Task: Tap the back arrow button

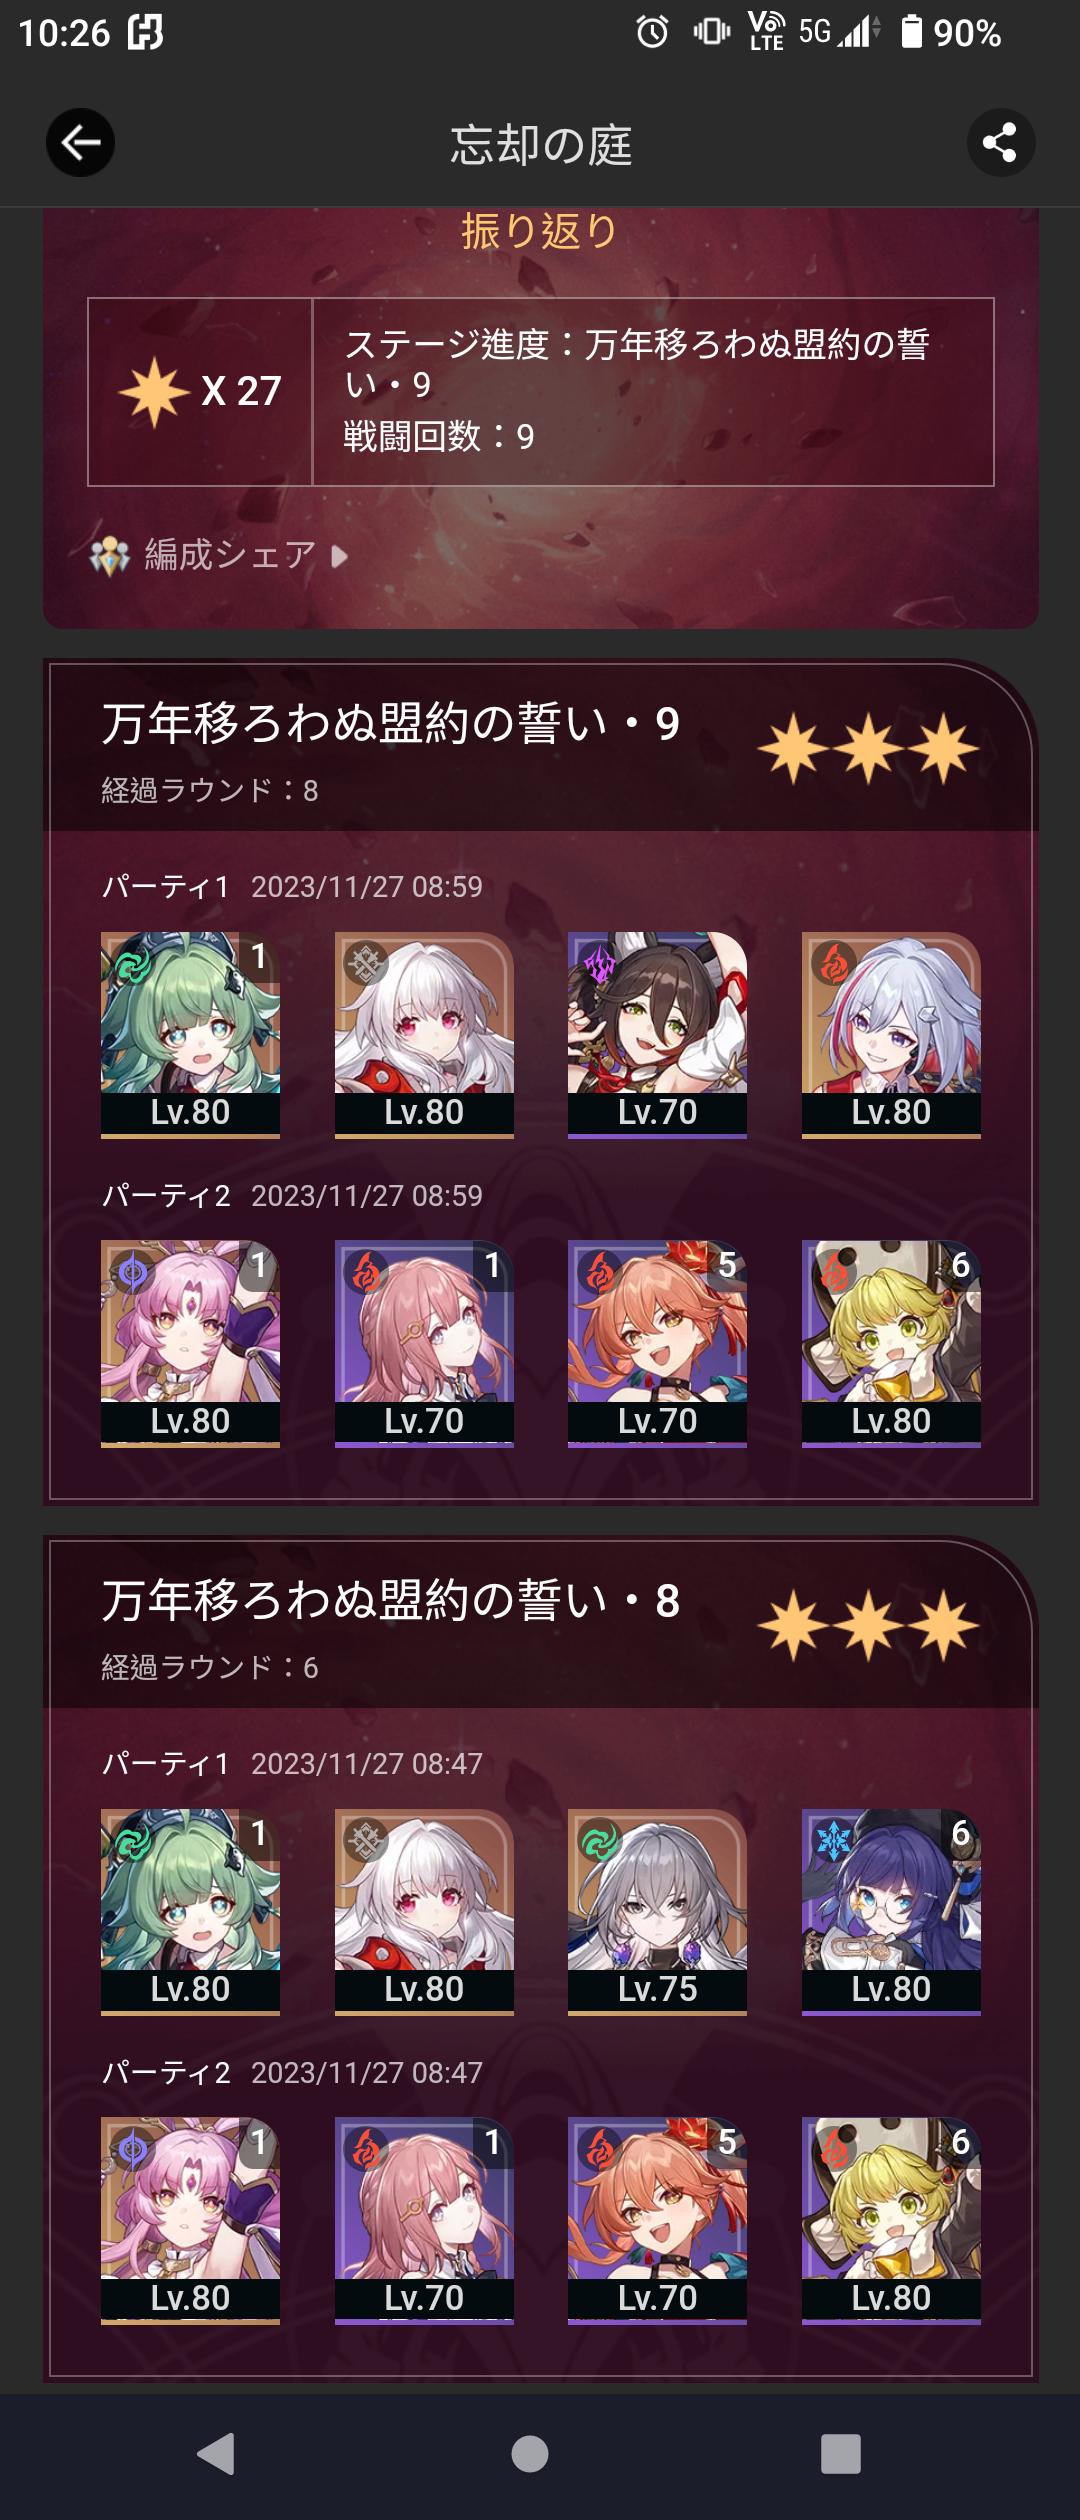Action: click(x=80, y=143)
